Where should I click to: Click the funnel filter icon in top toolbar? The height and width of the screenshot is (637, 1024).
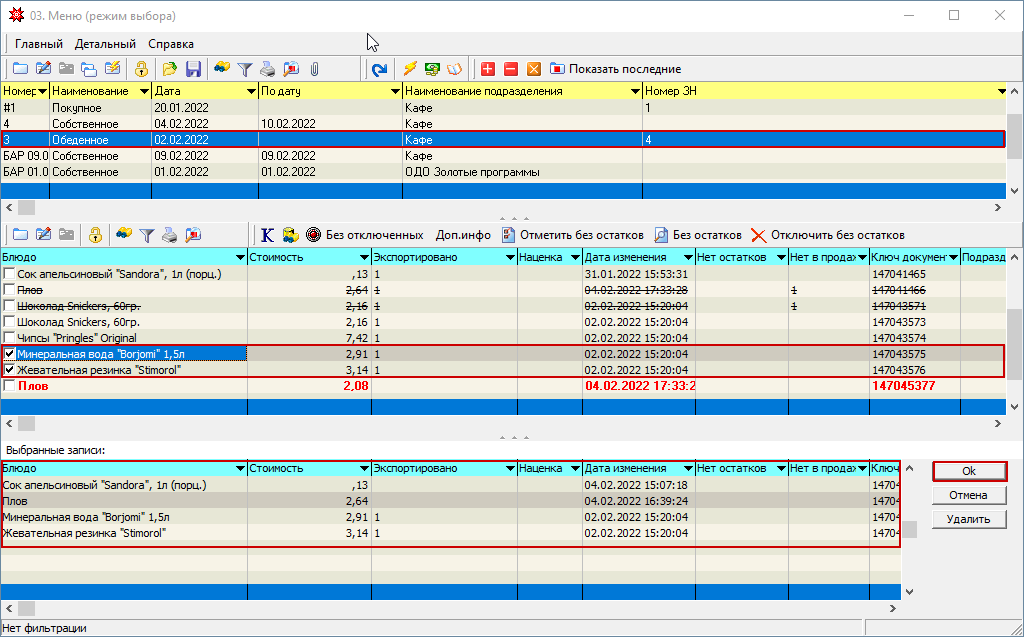[x=244, y=69]
